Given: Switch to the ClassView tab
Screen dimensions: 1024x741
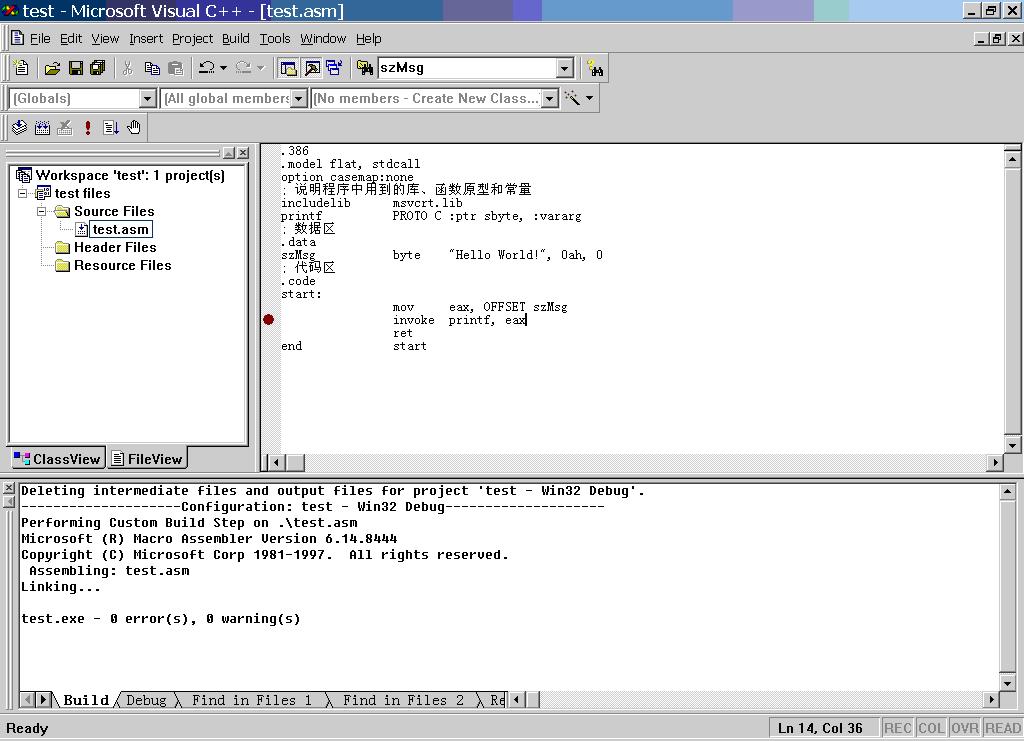Looking at the screenshot, I should pos(57,459).
